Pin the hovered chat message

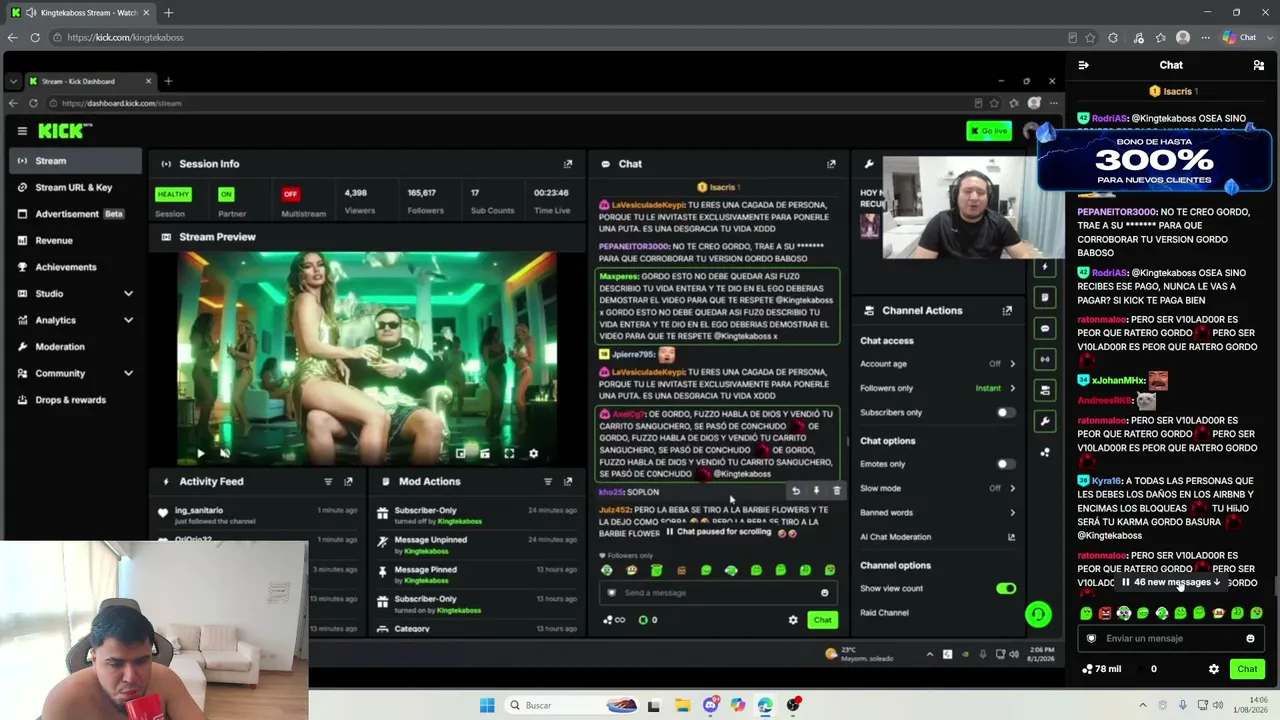pos(816,491)
